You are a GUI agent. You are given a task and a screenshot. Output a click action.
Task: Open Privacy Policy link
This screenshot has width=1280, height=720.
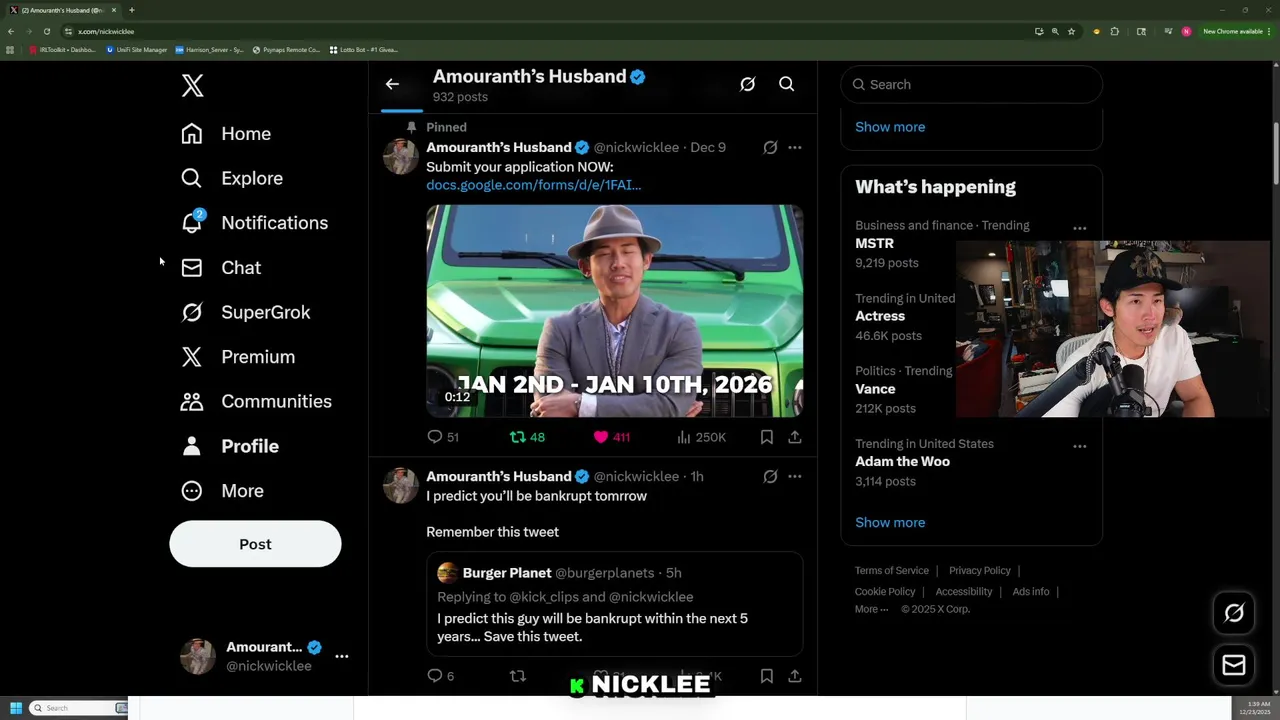980,571
